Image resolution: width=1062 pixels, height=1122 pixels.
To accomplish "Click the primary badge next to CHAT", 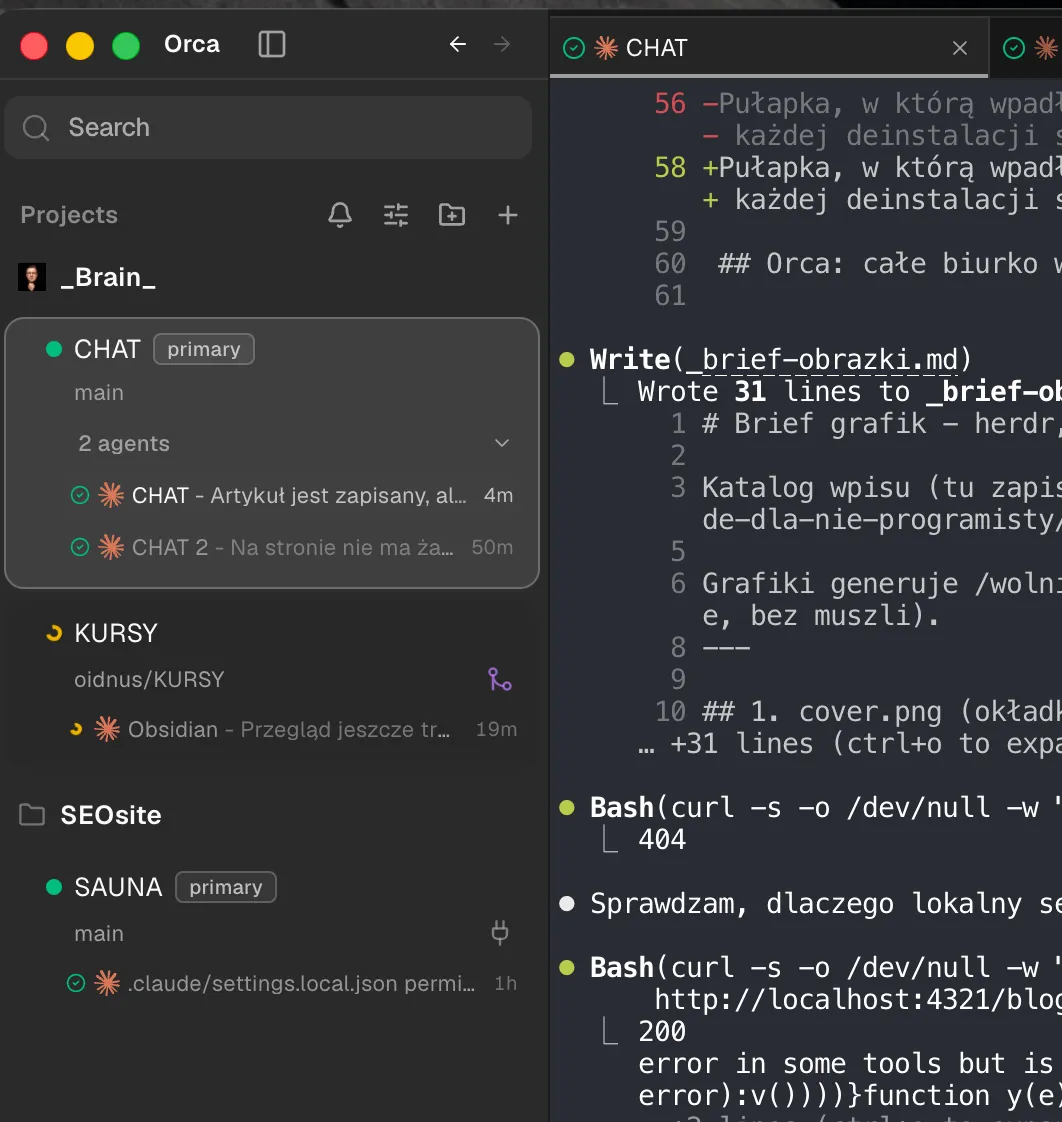I will coord(204,349).
